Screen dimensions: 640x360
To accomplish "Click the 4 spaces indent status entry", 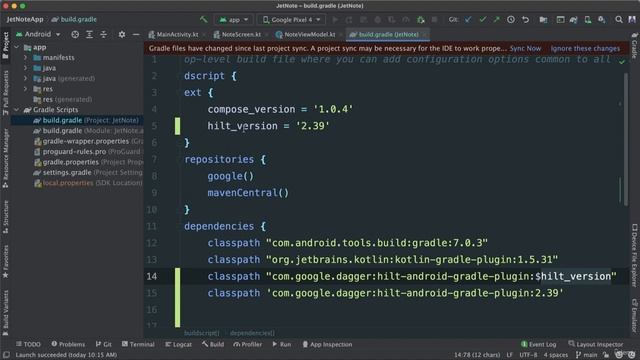I will (556, 355).
